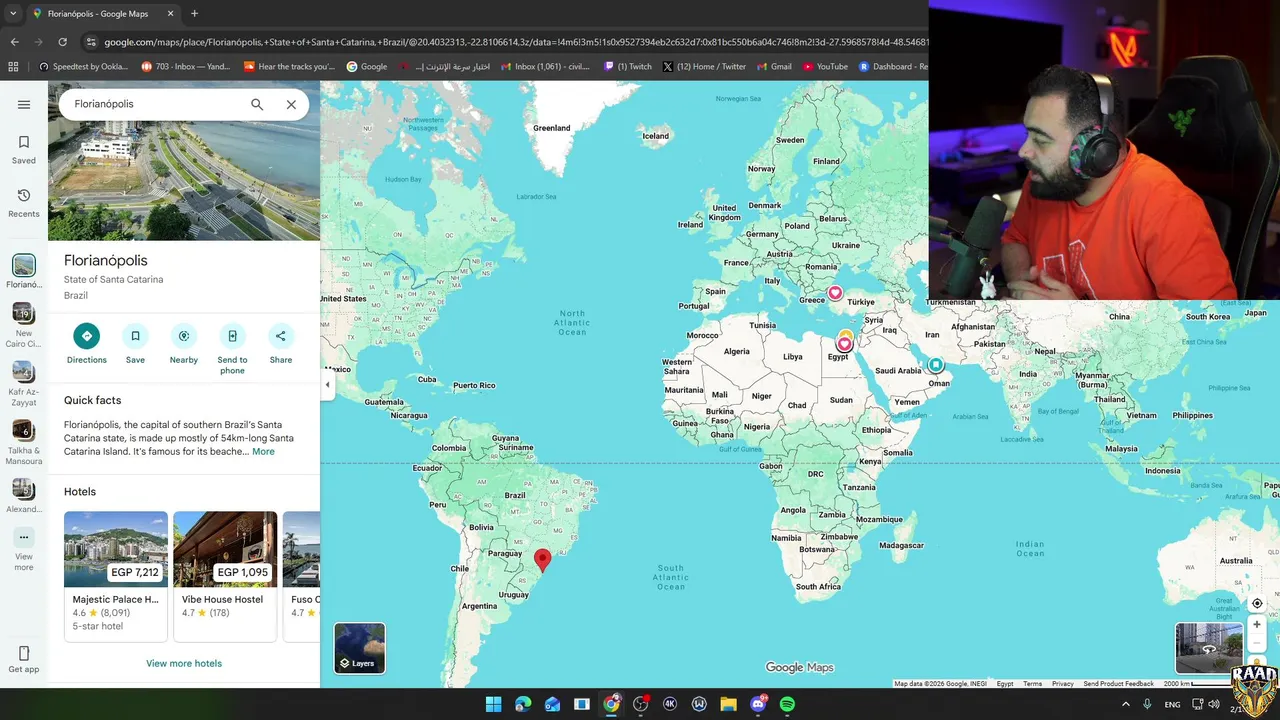
Task: Click the address bar URL
Action: coord(515,42)
